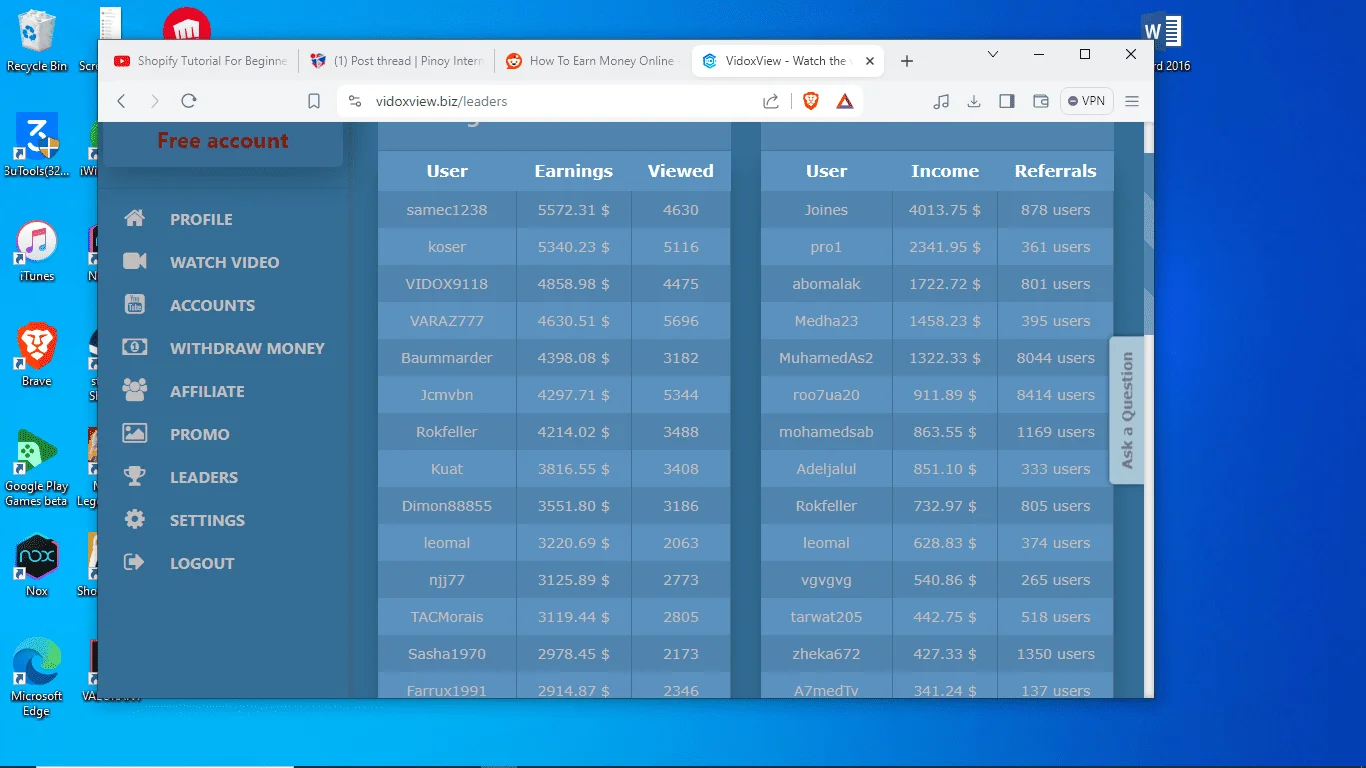The image size is (1366, 768).
Task: Click the Brave Rewards triangle icon
Action: coord(845,101)
